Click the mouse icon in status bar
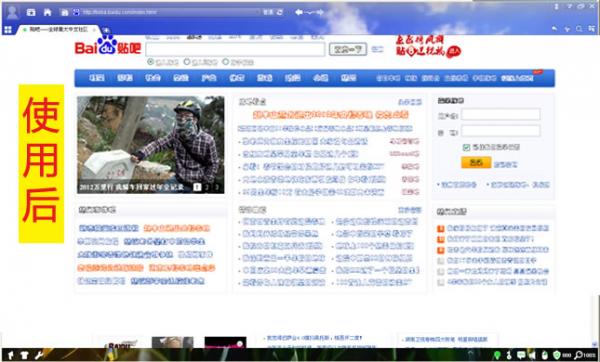The height and width of the screenshot is (362, 600). (545, 355)
